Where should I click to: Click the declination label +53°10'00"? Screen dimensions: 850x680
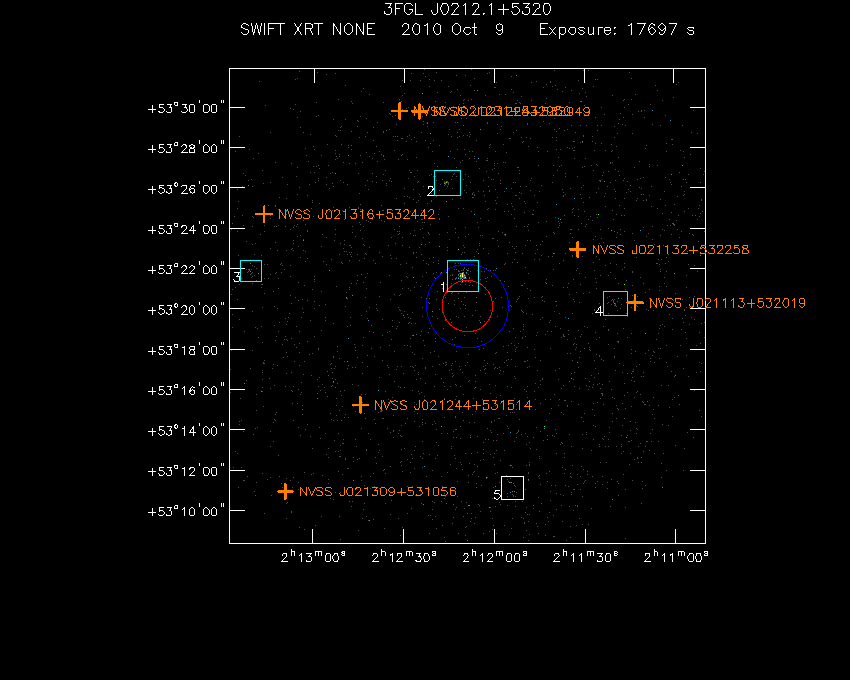click(186, 511)
